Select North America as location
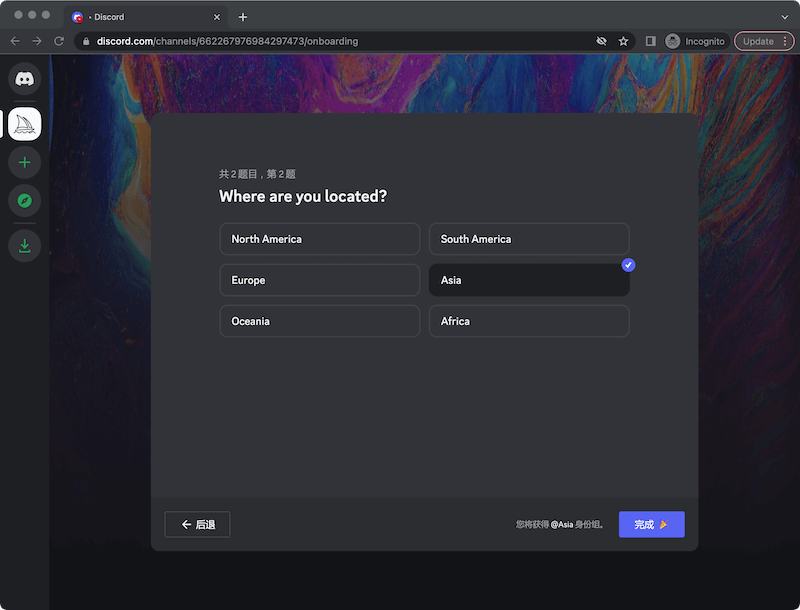This screenshot has width=800, height=610. coord(319,239)
